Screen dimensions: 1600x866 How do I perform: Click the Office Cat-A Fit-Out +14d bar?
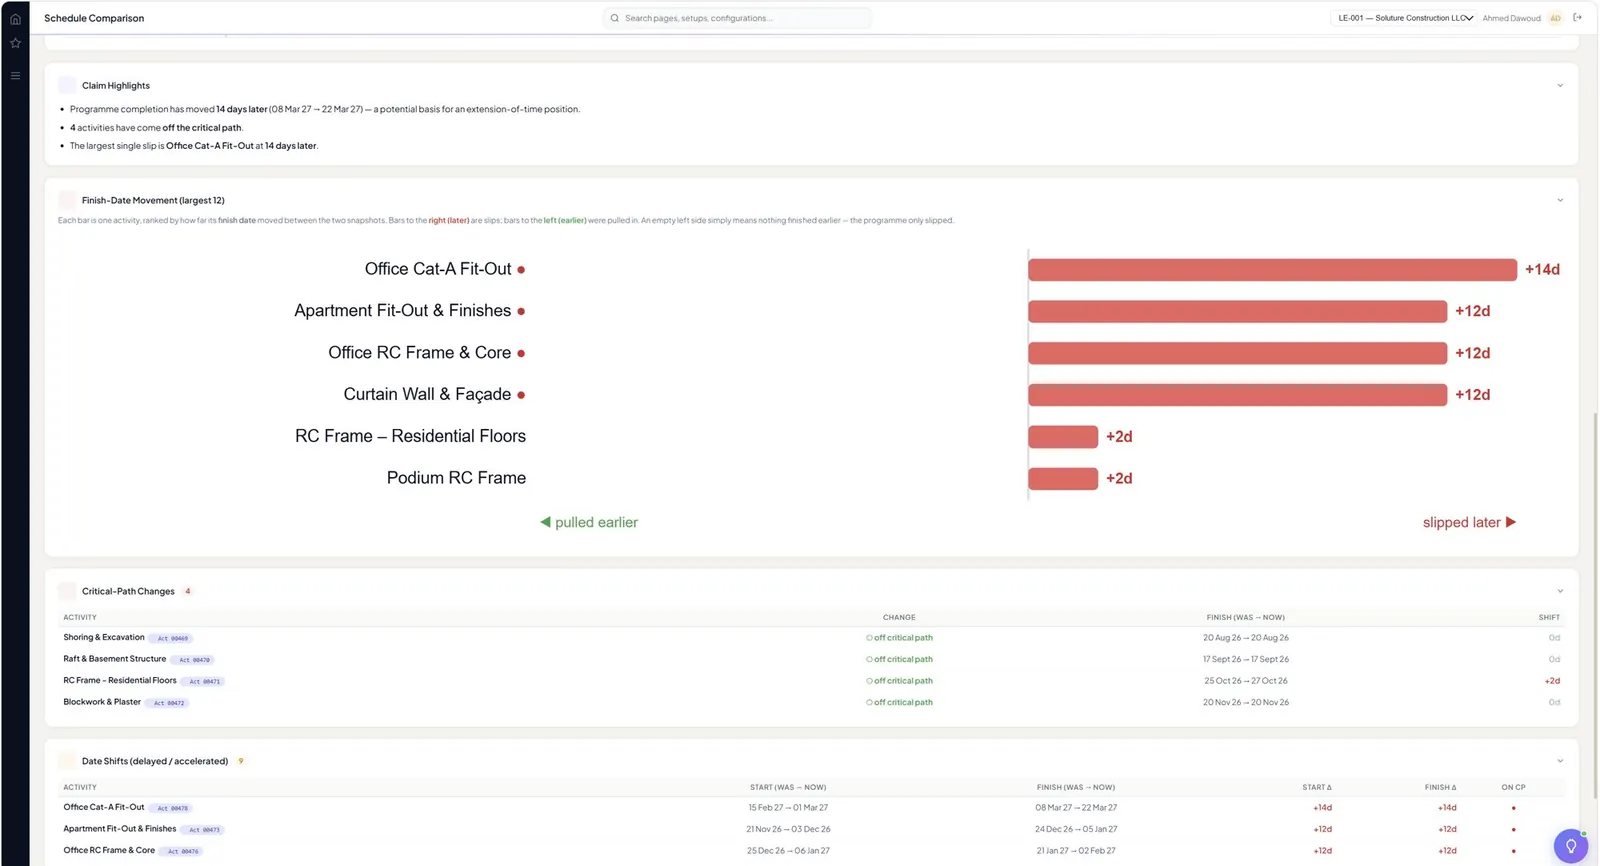click(1272, 270)
